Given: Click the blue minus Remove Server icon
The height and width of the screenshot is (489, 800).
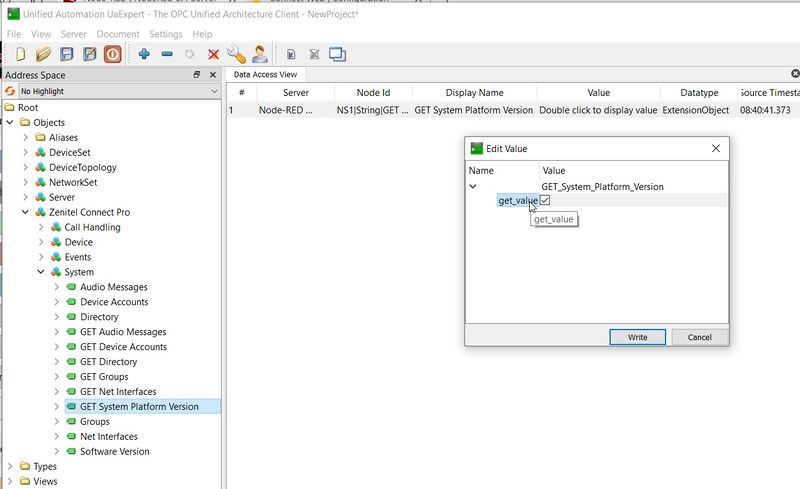Looking at the screenshot, I should tap(167, 54).
